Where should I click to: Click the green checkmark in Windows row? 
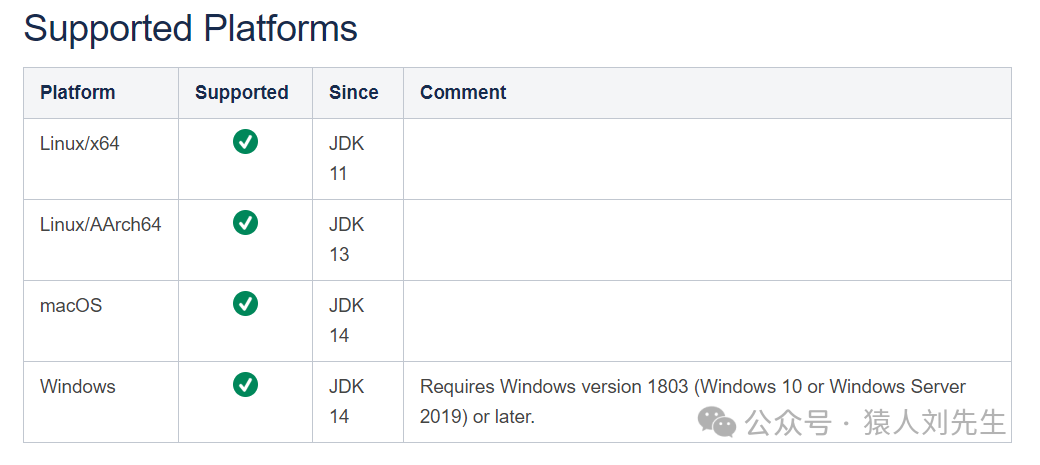pyautogui.click(x=245, y=385)
